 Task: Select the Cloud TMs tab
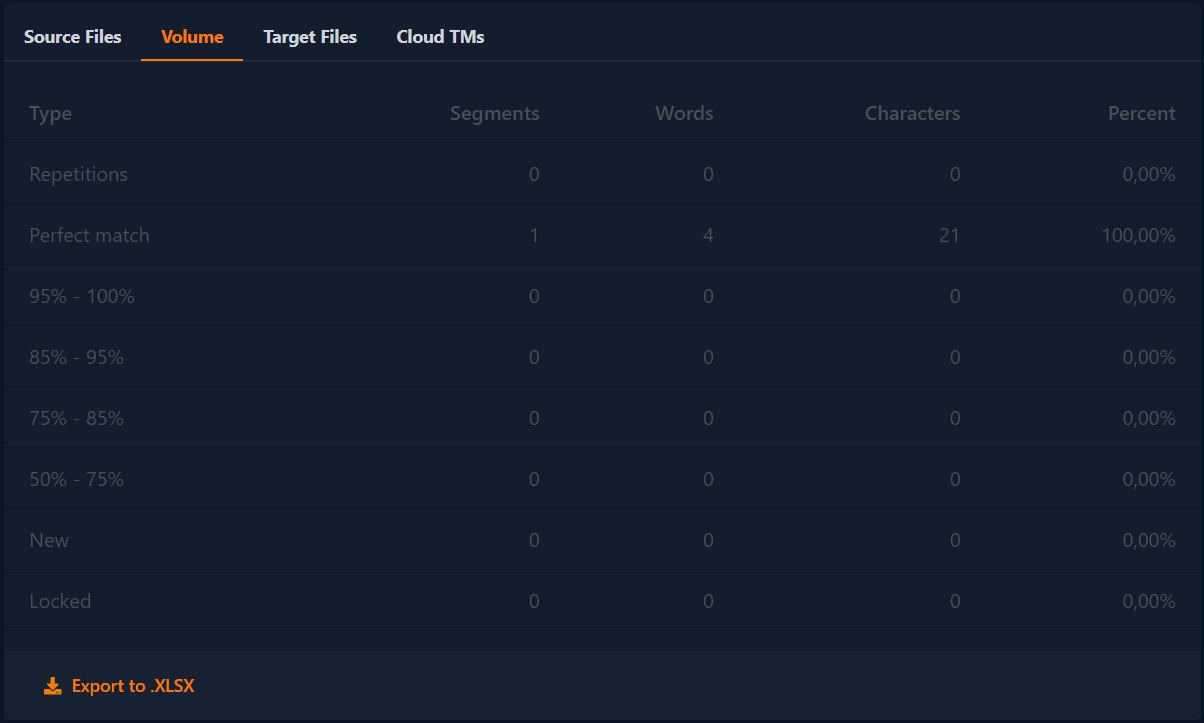[440, 37]
